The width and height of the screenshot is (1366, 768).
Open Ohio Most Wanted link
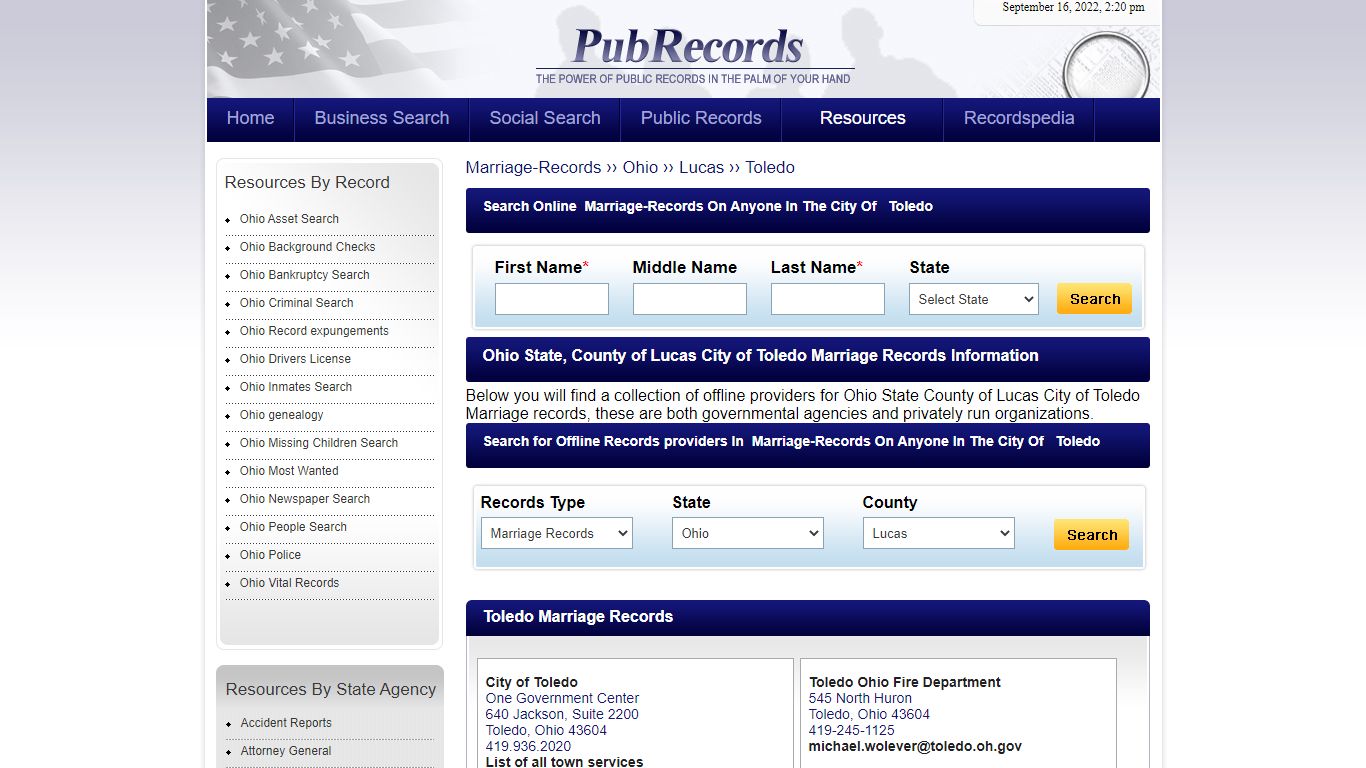(289, 471)
